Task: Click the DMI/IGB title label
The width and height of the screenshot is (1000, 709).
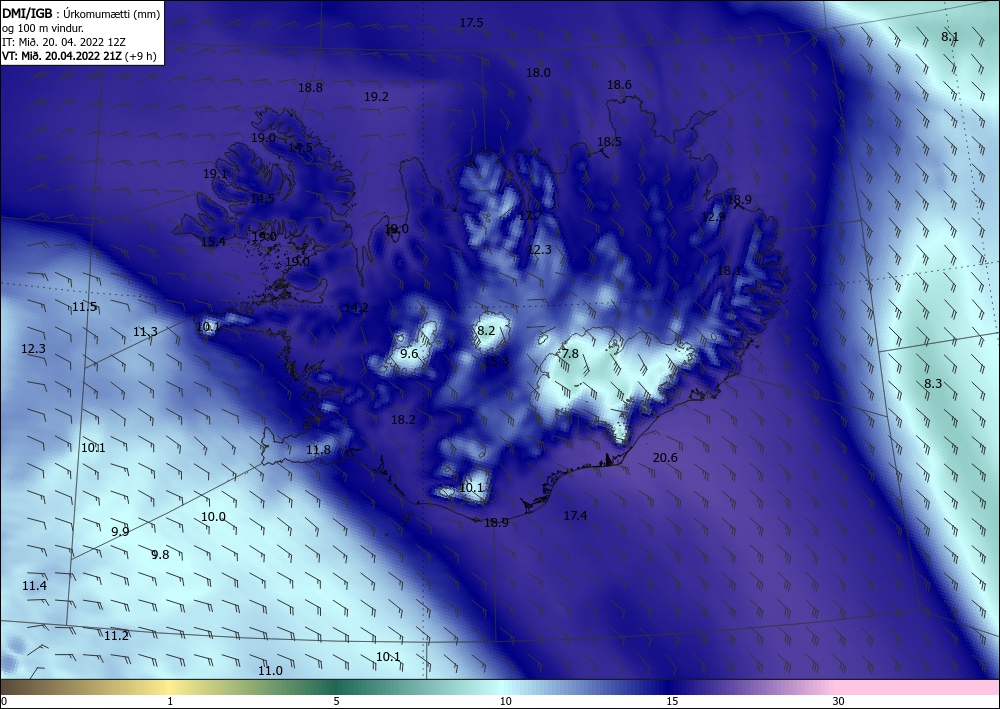Action: pos(26,14)
